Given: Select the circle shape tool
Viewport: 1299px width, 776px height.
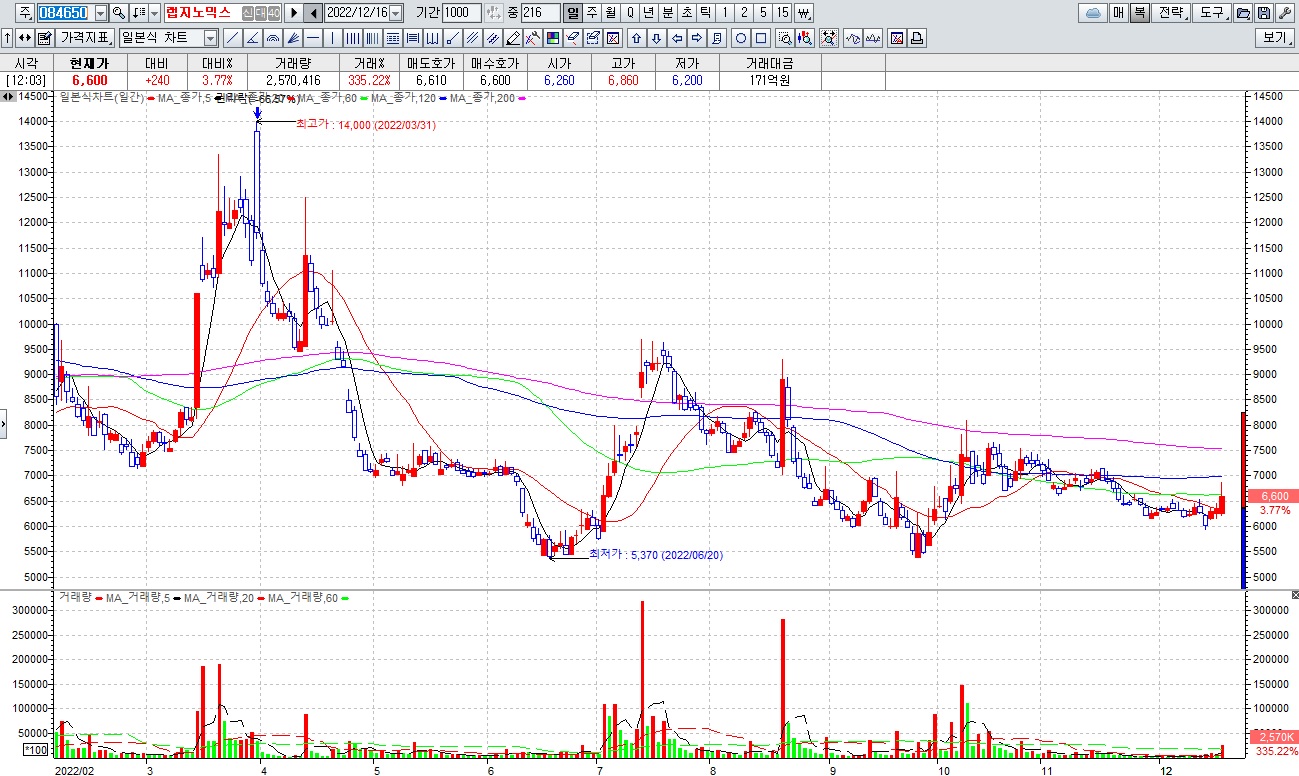Looking at the screenshot, I should tap(741, 38).
